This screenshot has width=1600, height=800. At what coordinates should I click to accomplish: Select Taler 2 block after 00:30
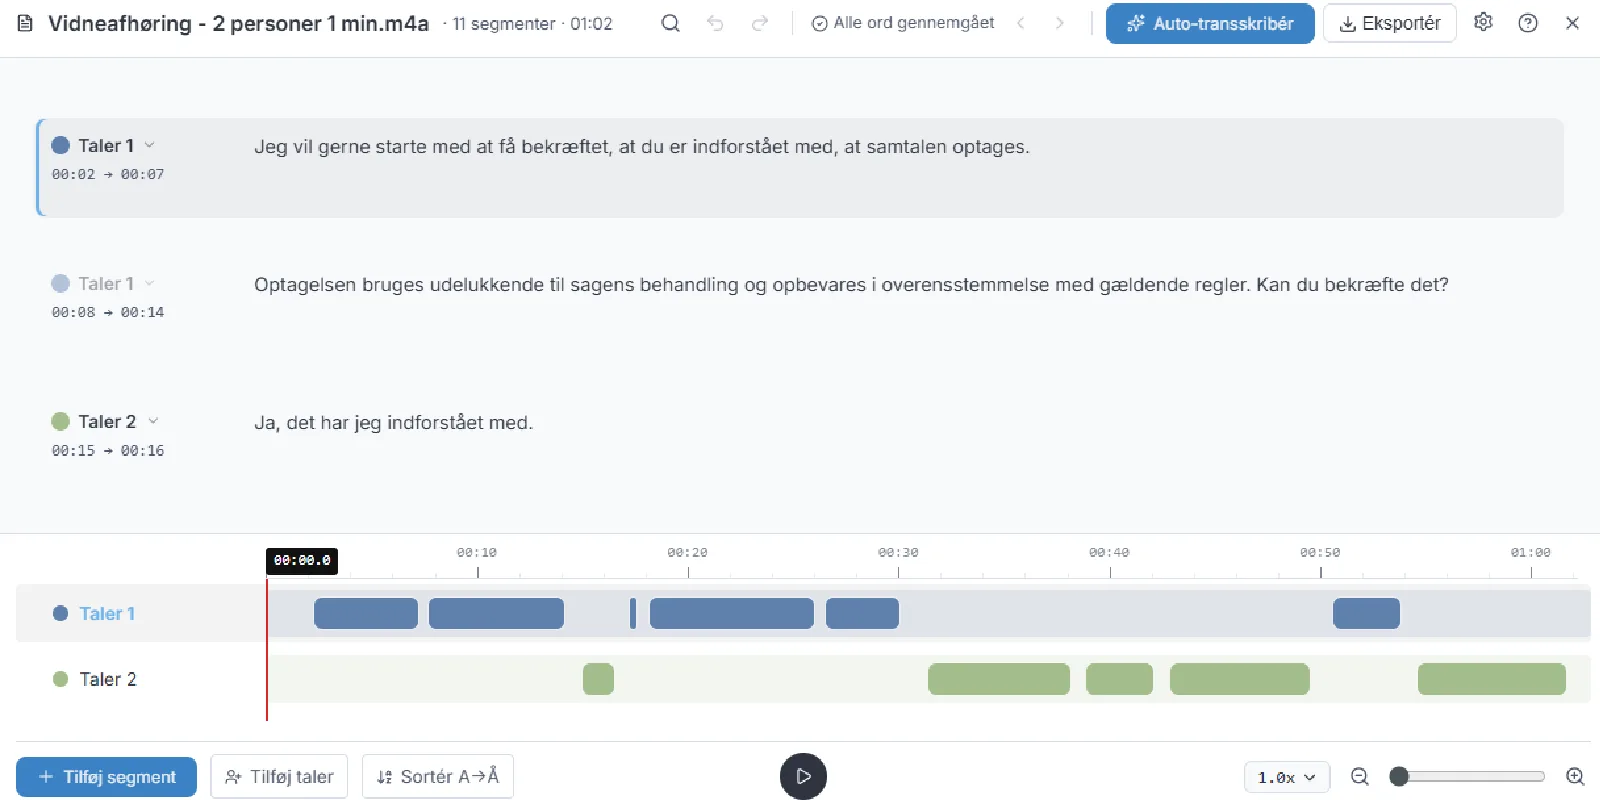tap(999, 679)
